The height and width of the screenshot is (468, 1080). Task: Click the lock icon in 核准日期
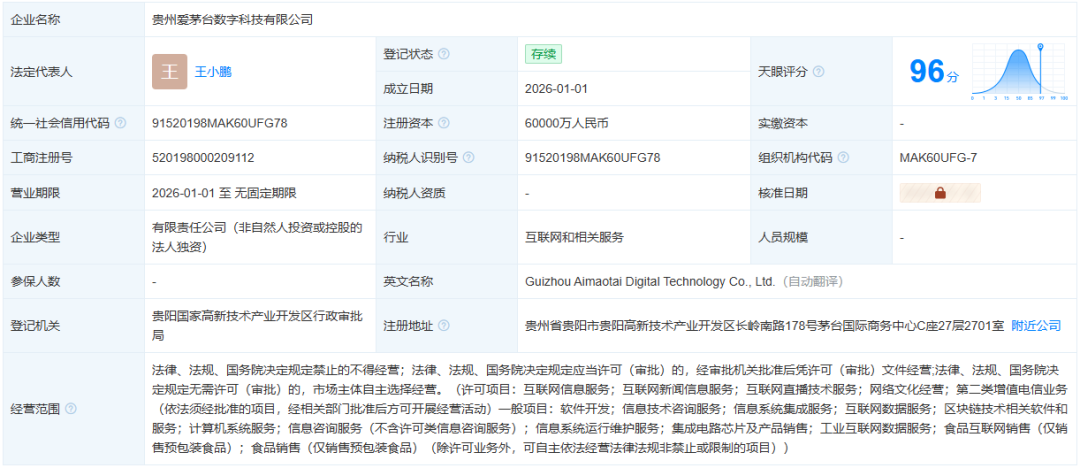click(940, 193)
